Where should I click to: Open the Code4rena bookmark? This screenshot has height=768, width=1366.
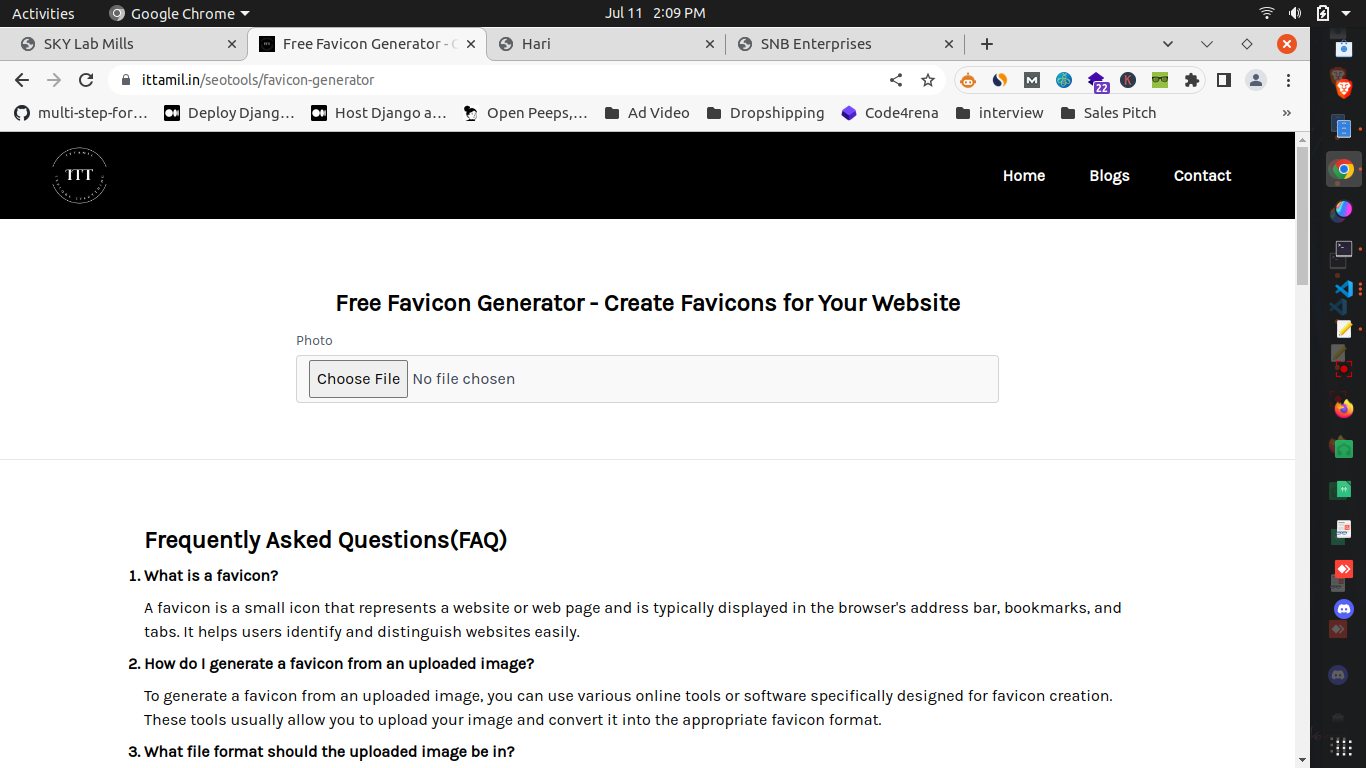[x=890, y=113]
